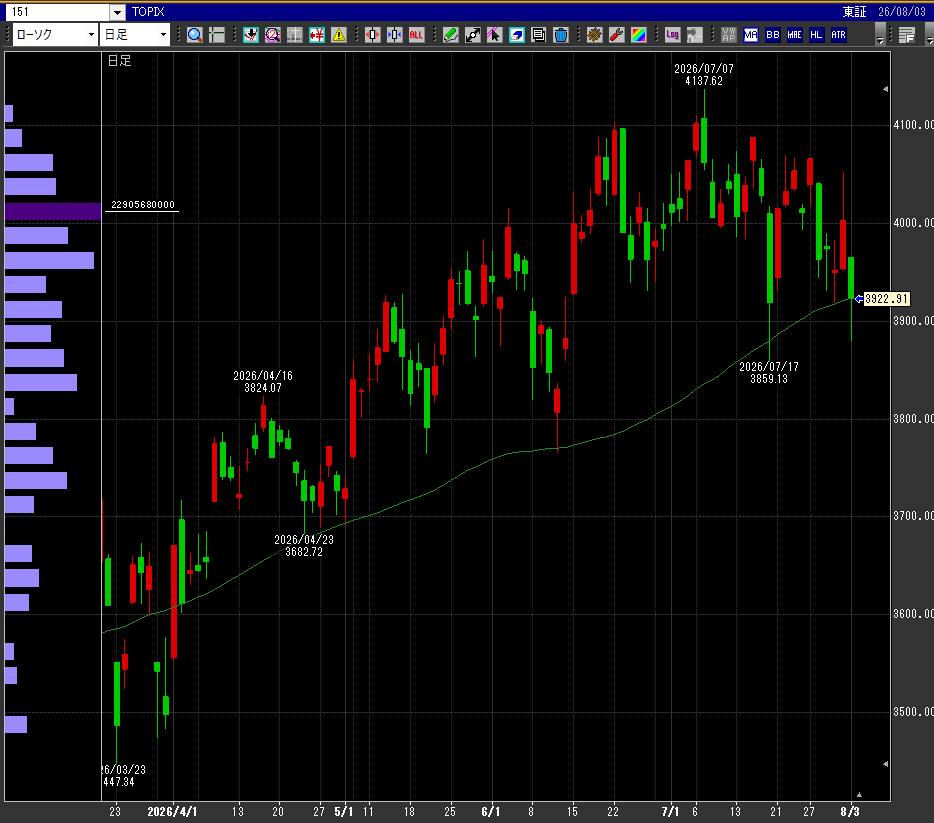This screenshot has width=934, height=823.
Task: Select the diagonal trend line tool
Action: [473, 35]
